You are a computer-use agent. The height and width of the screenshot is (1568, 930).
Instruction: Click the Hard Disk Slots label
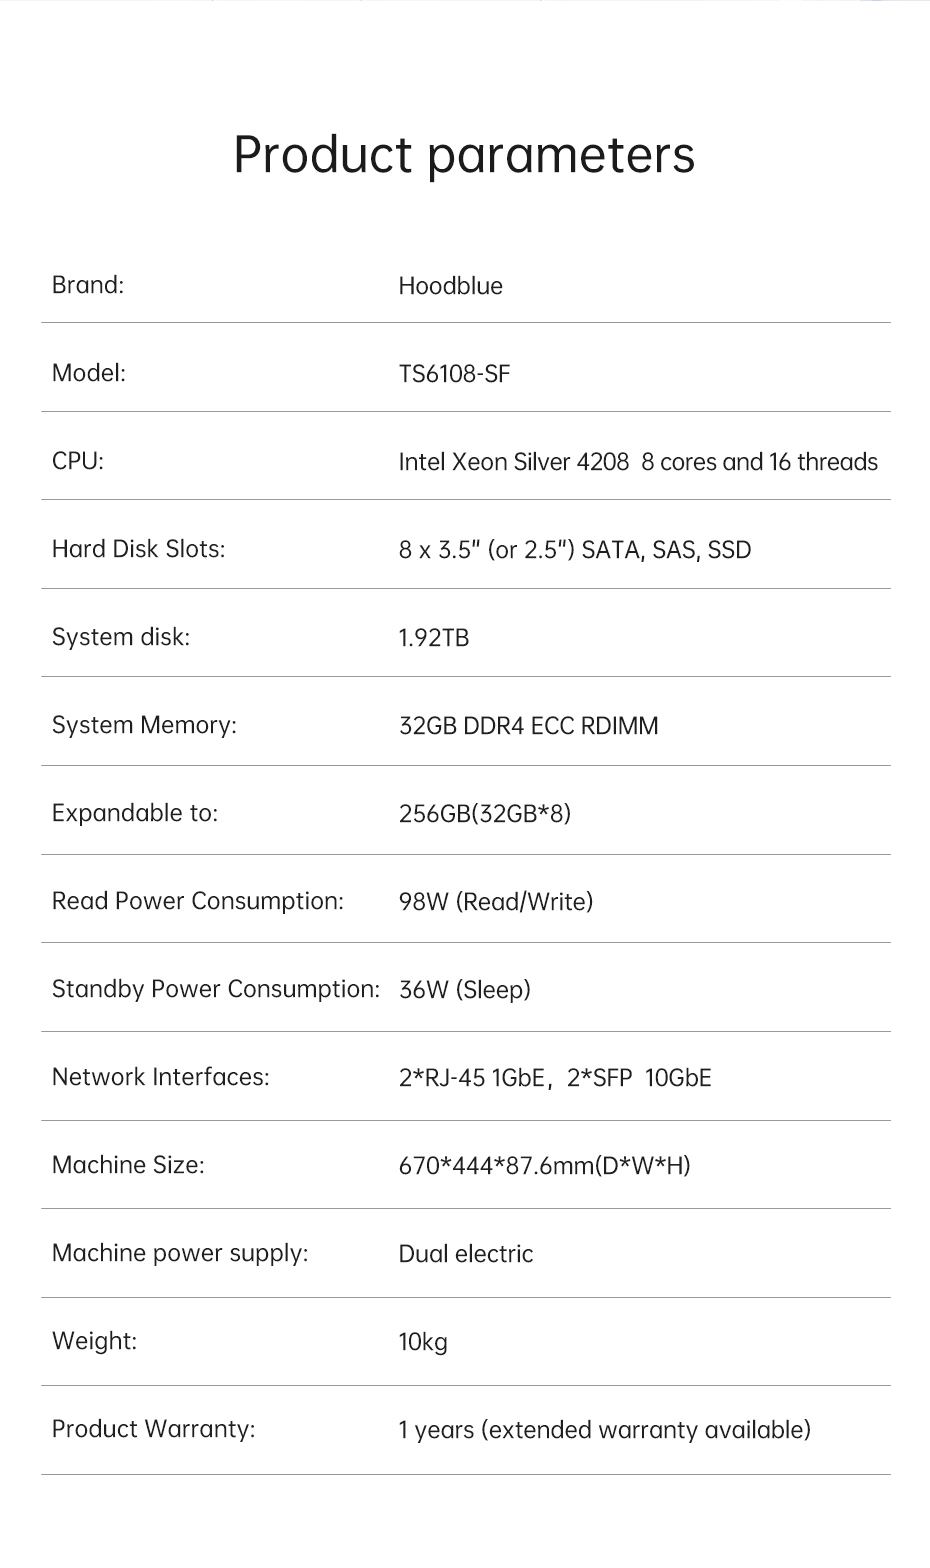138,549
